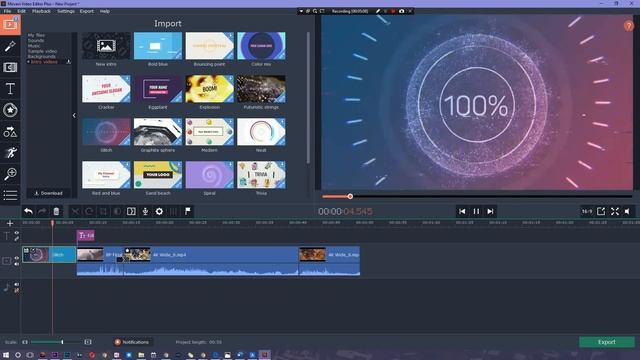Open the Playback menu
The image size is (640, 360).
tap(41, 11)
